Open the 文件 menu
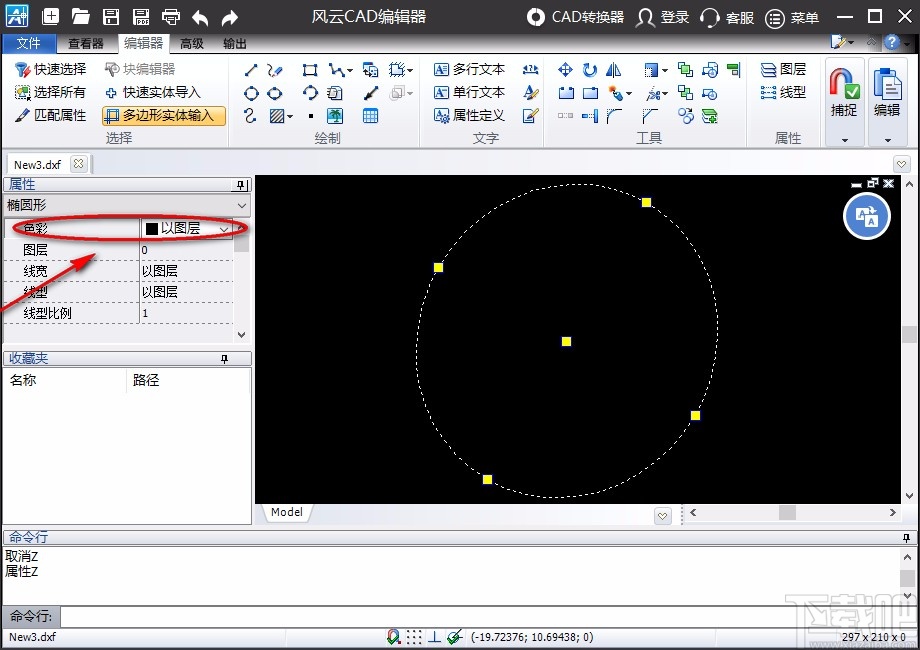This screenshot has height=650, width=920. pyautogui.click(x=29, y=43)
